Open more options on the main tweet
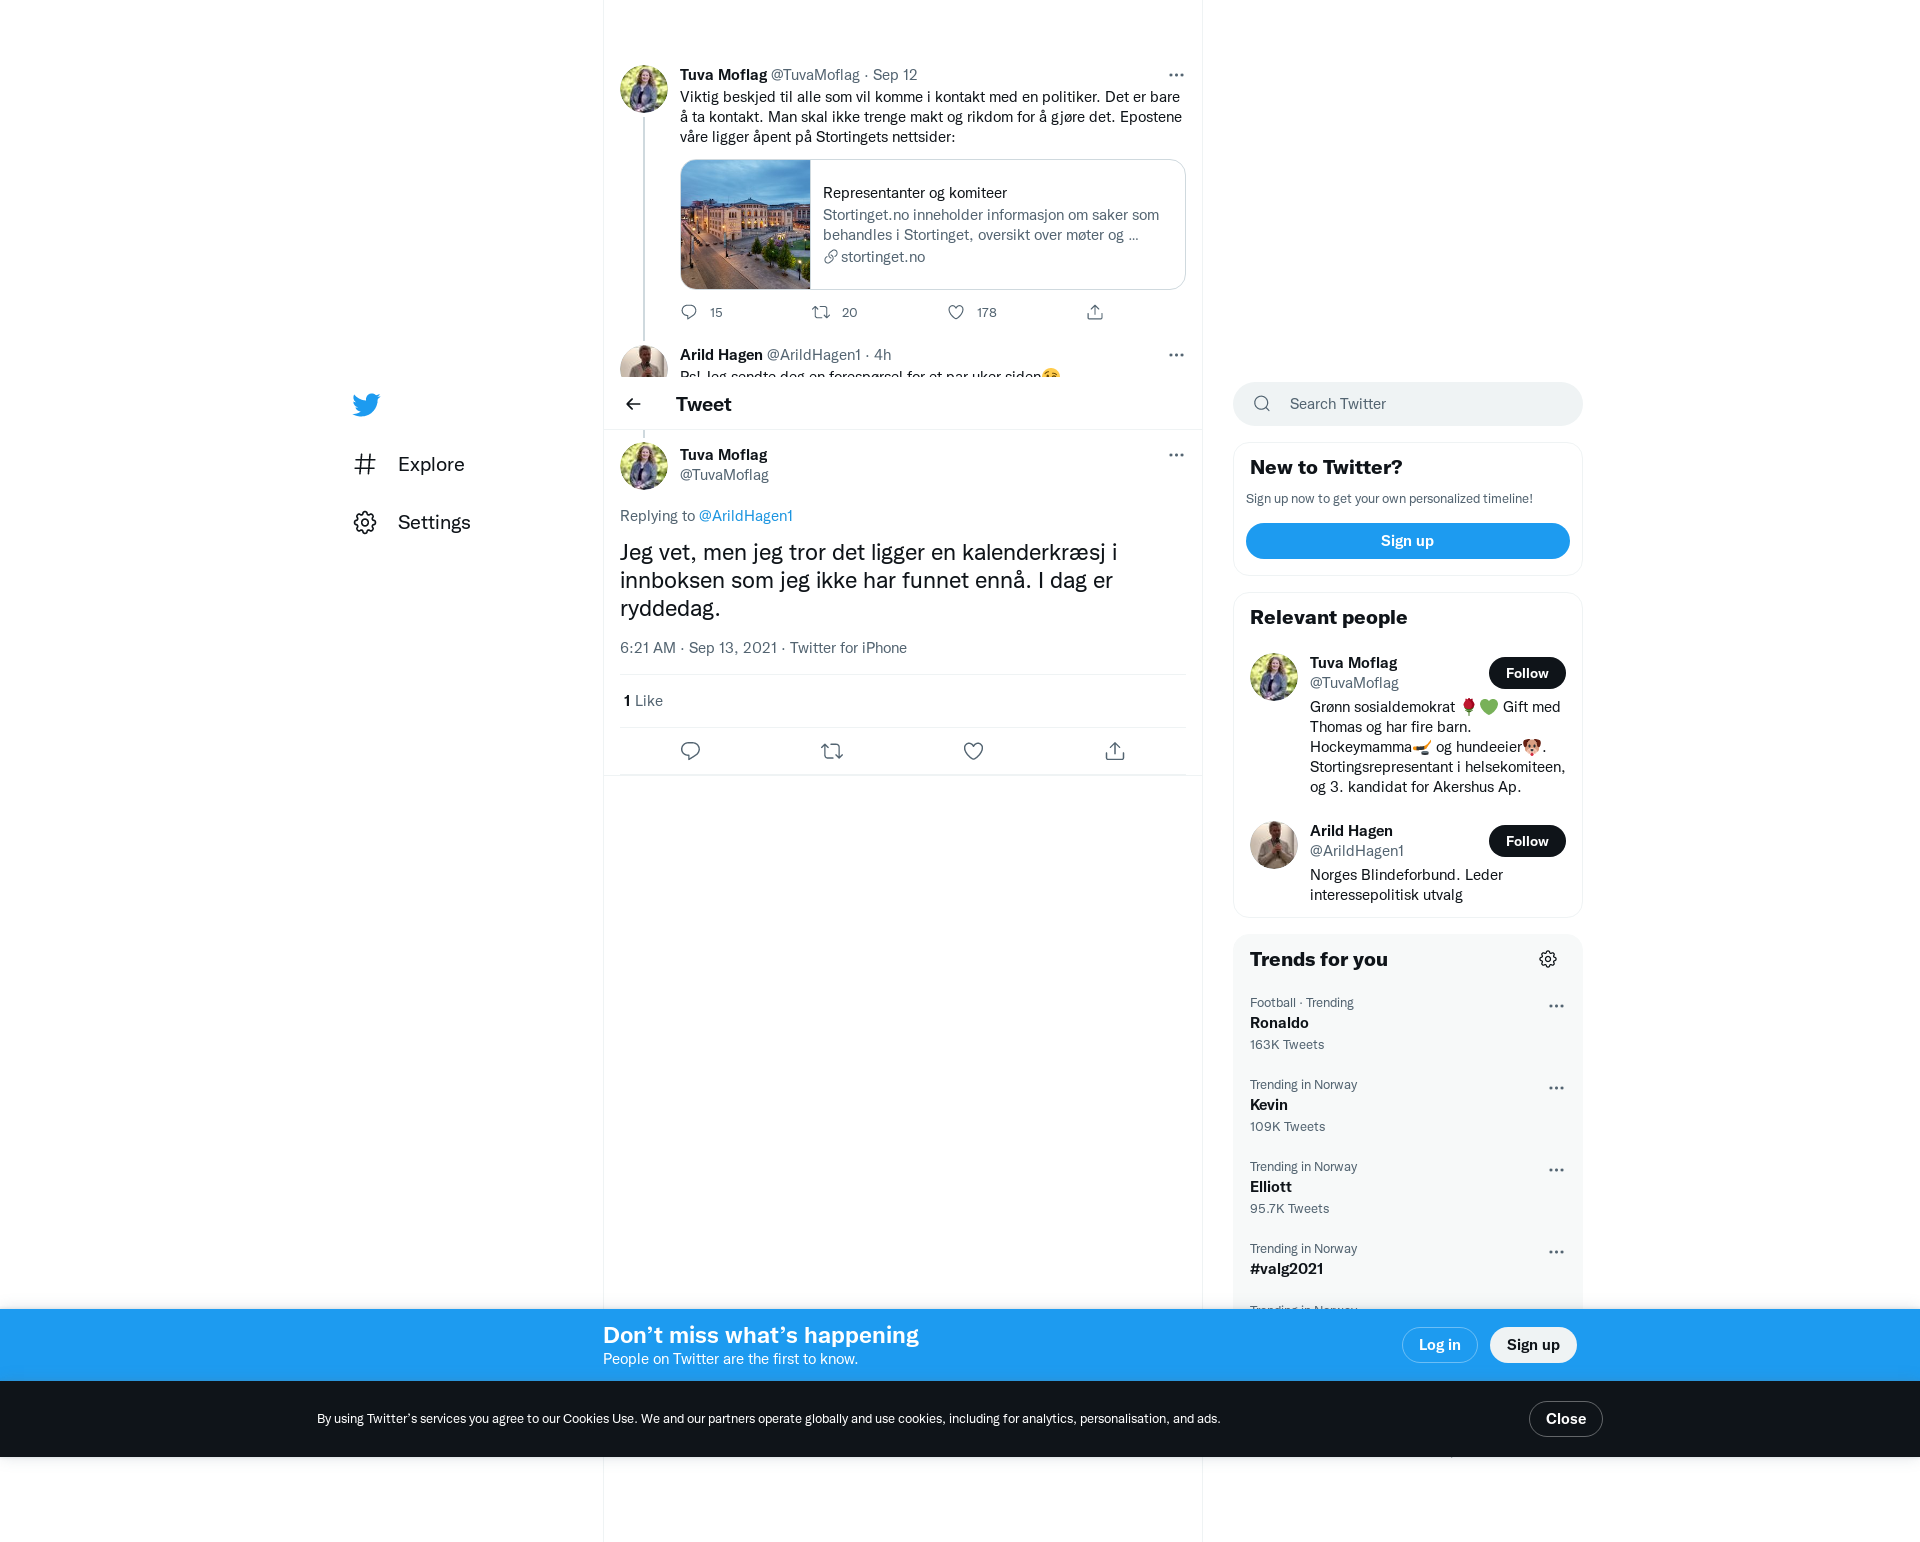The image size is (1920, 1542). [x=1176, y=455]
